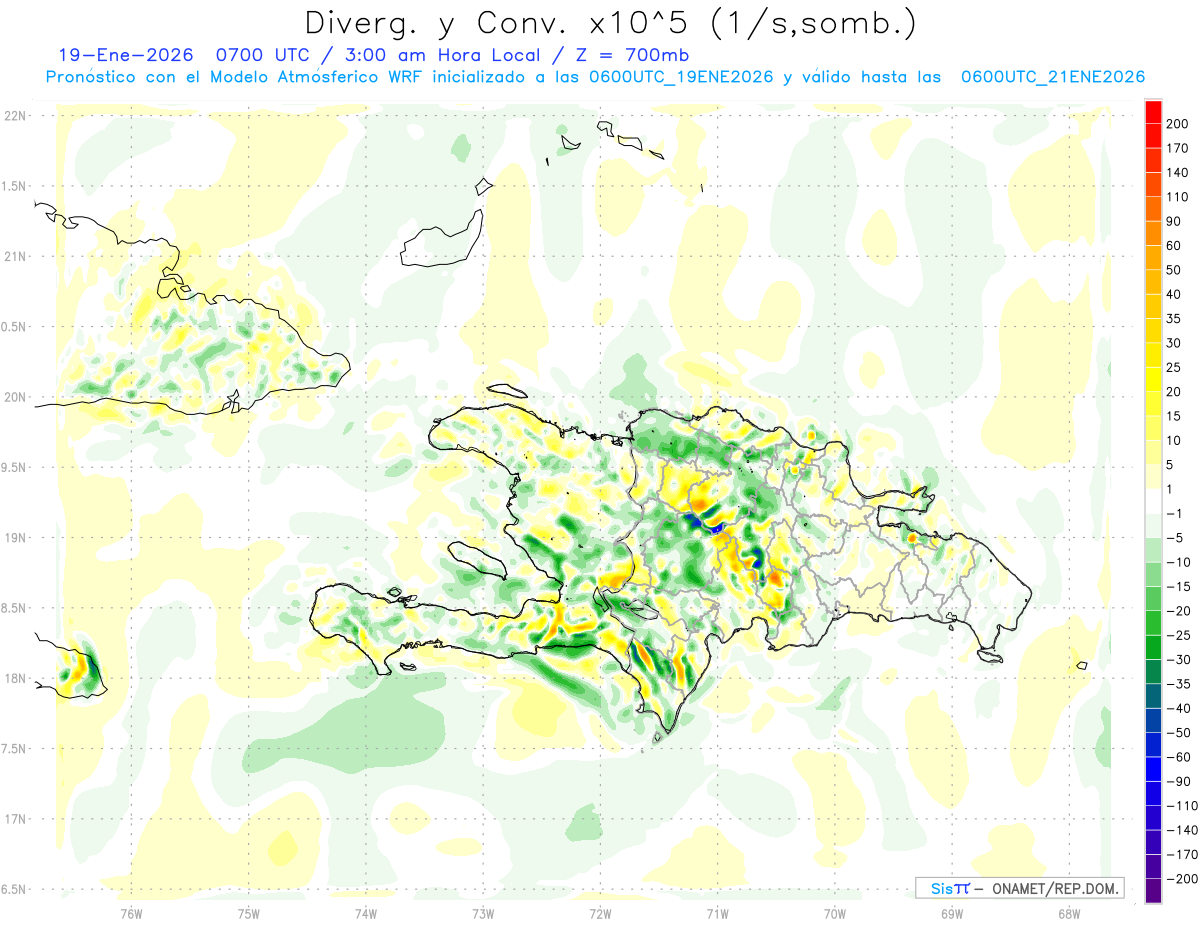Click the '68W' longitude label
Screen dimensions: 1200x927
coord(1069,913)
